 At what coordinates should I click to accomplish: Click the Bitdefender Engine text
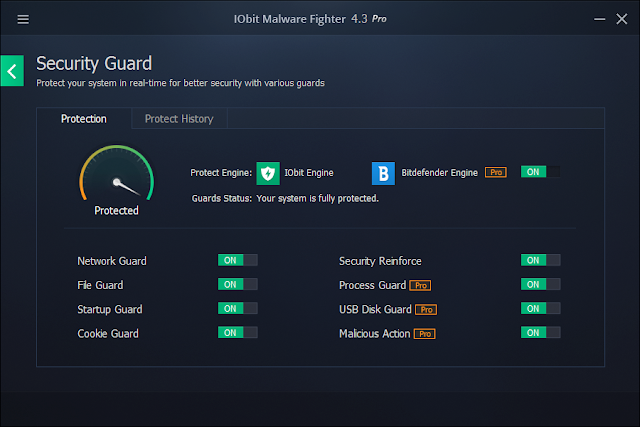(x=439, y=173)
